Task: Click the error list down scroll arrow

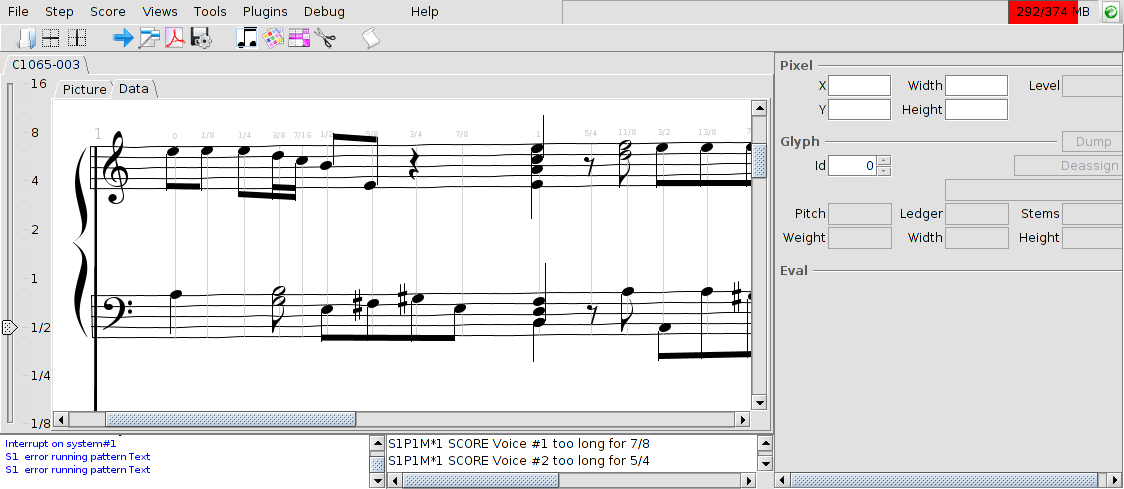Action: 766,464
